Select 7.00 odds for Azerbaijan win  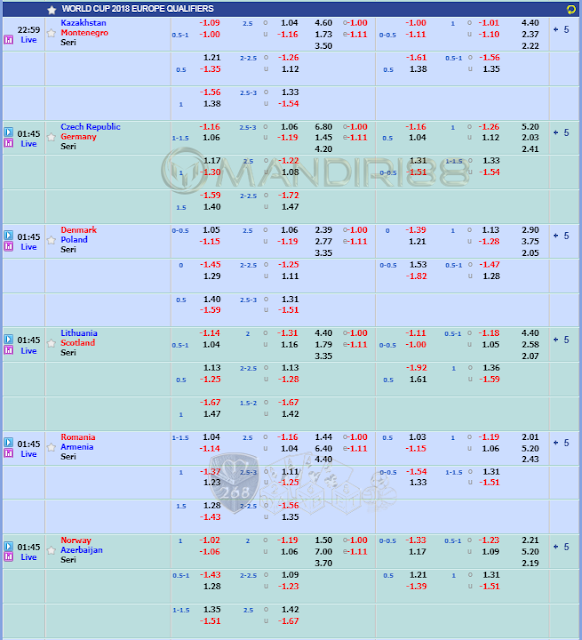[x=323, y=552]
